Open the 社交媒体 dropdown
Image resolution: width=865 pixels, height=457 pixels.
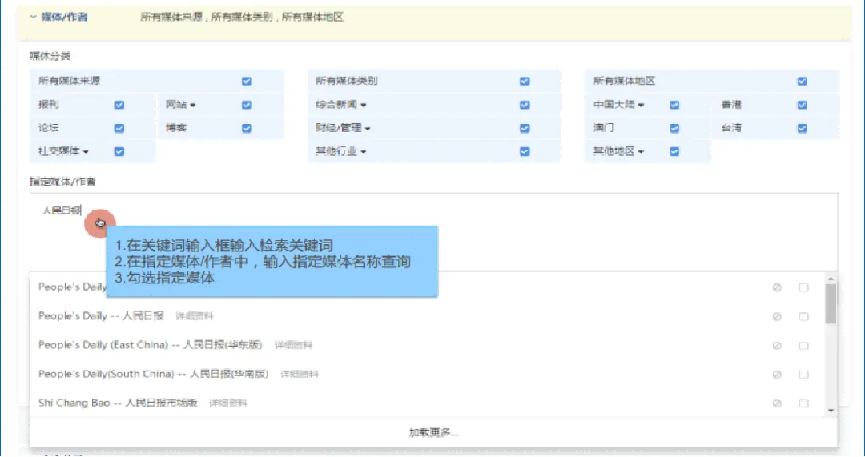pyautogui.click(x=86, y=152)
